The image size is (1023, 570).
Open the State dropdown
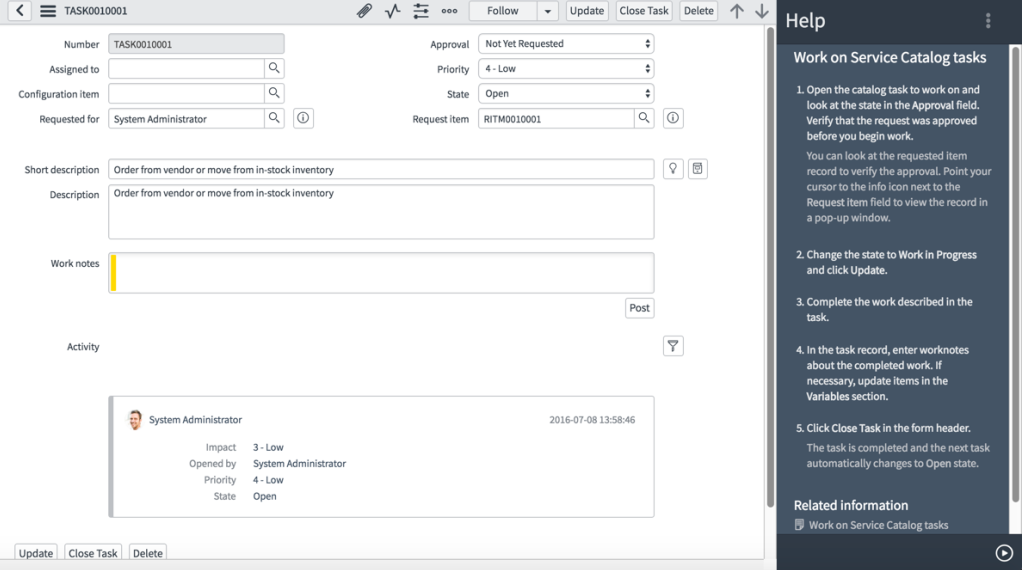(566, 93)
